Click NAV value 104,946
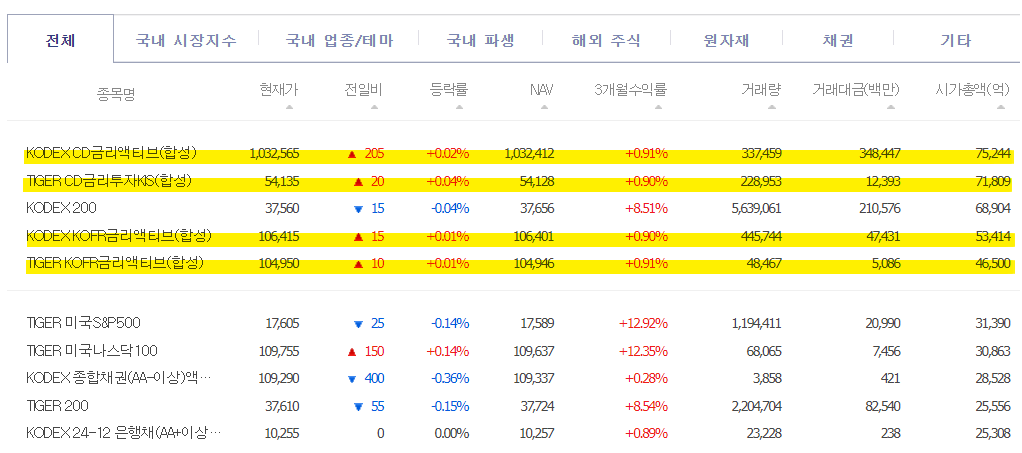This screenshot has width=1022, height=453. click(533, 264)
